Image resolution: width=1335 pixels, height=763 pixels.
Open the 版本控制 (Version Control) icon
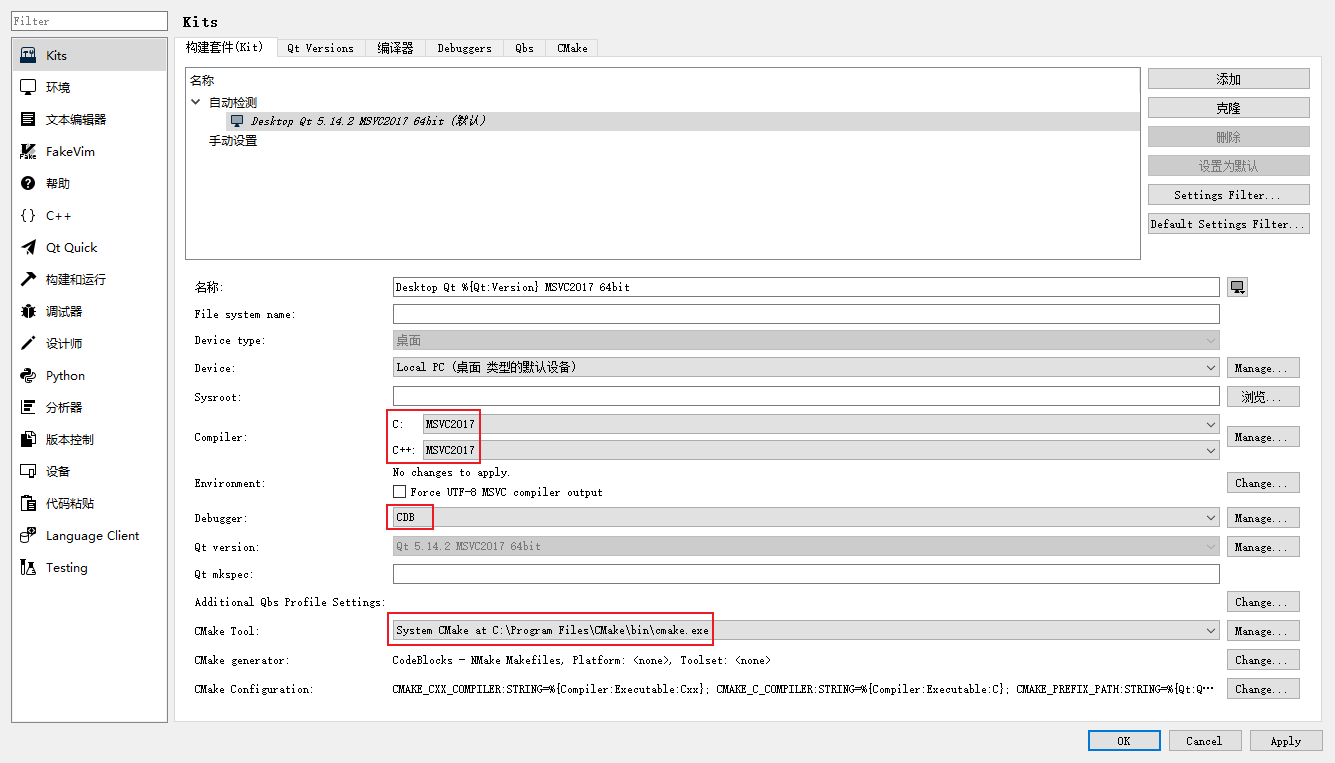click(31, 438)
